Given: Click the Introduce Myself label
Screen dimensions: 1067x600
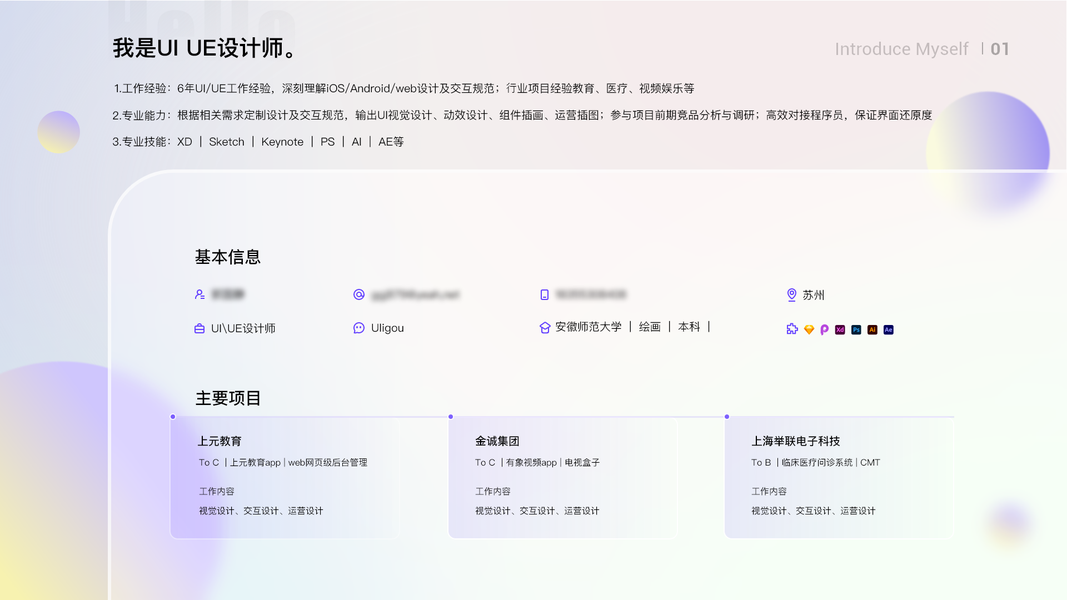Looking at the screenshot, I should click(901, 49).
